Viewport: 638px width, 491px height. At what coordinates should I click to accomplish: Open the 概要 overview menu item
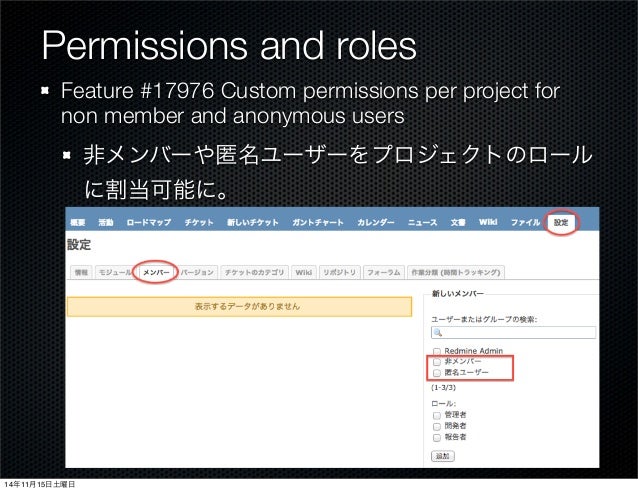[77, 223]
